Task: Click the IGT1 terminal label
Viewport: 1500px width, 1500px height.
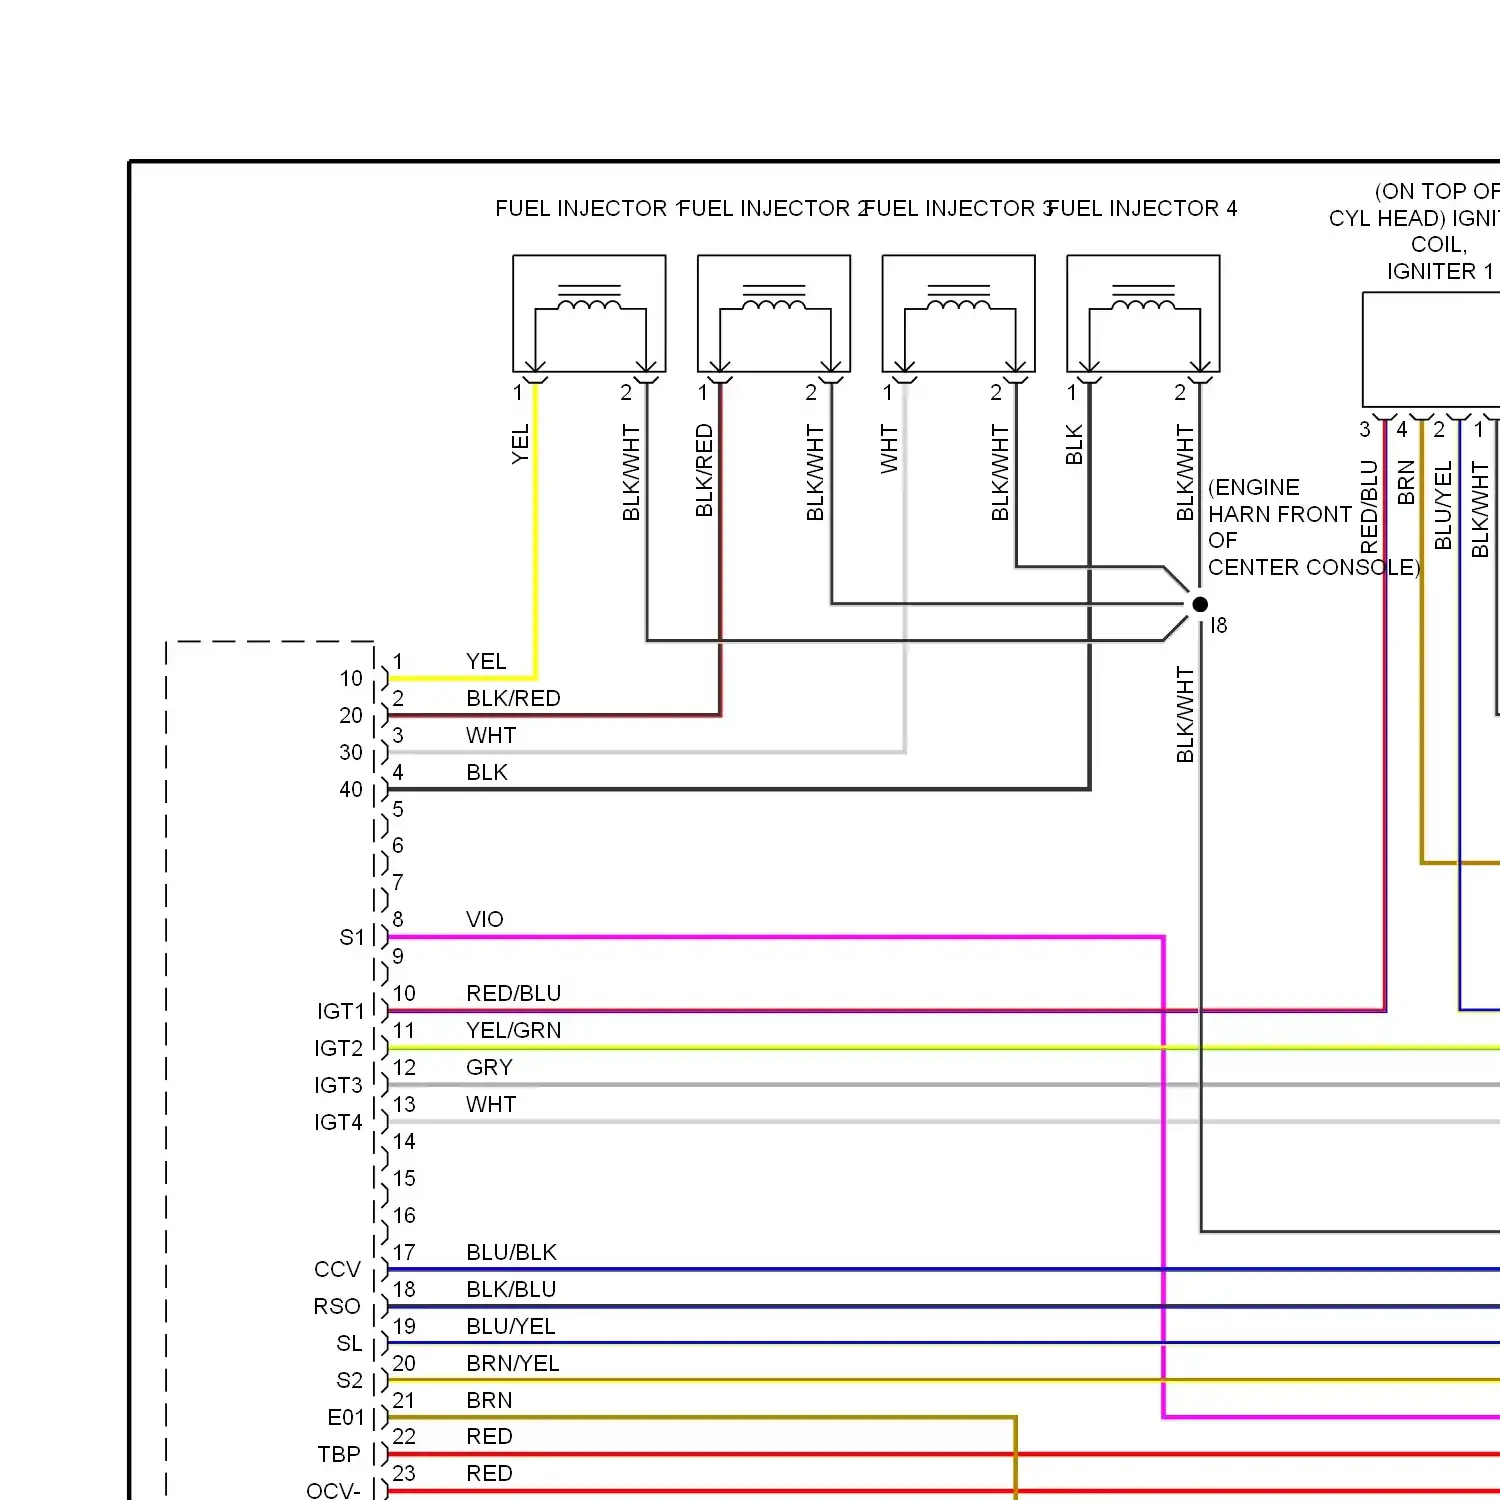Action: click(341, 1011)
